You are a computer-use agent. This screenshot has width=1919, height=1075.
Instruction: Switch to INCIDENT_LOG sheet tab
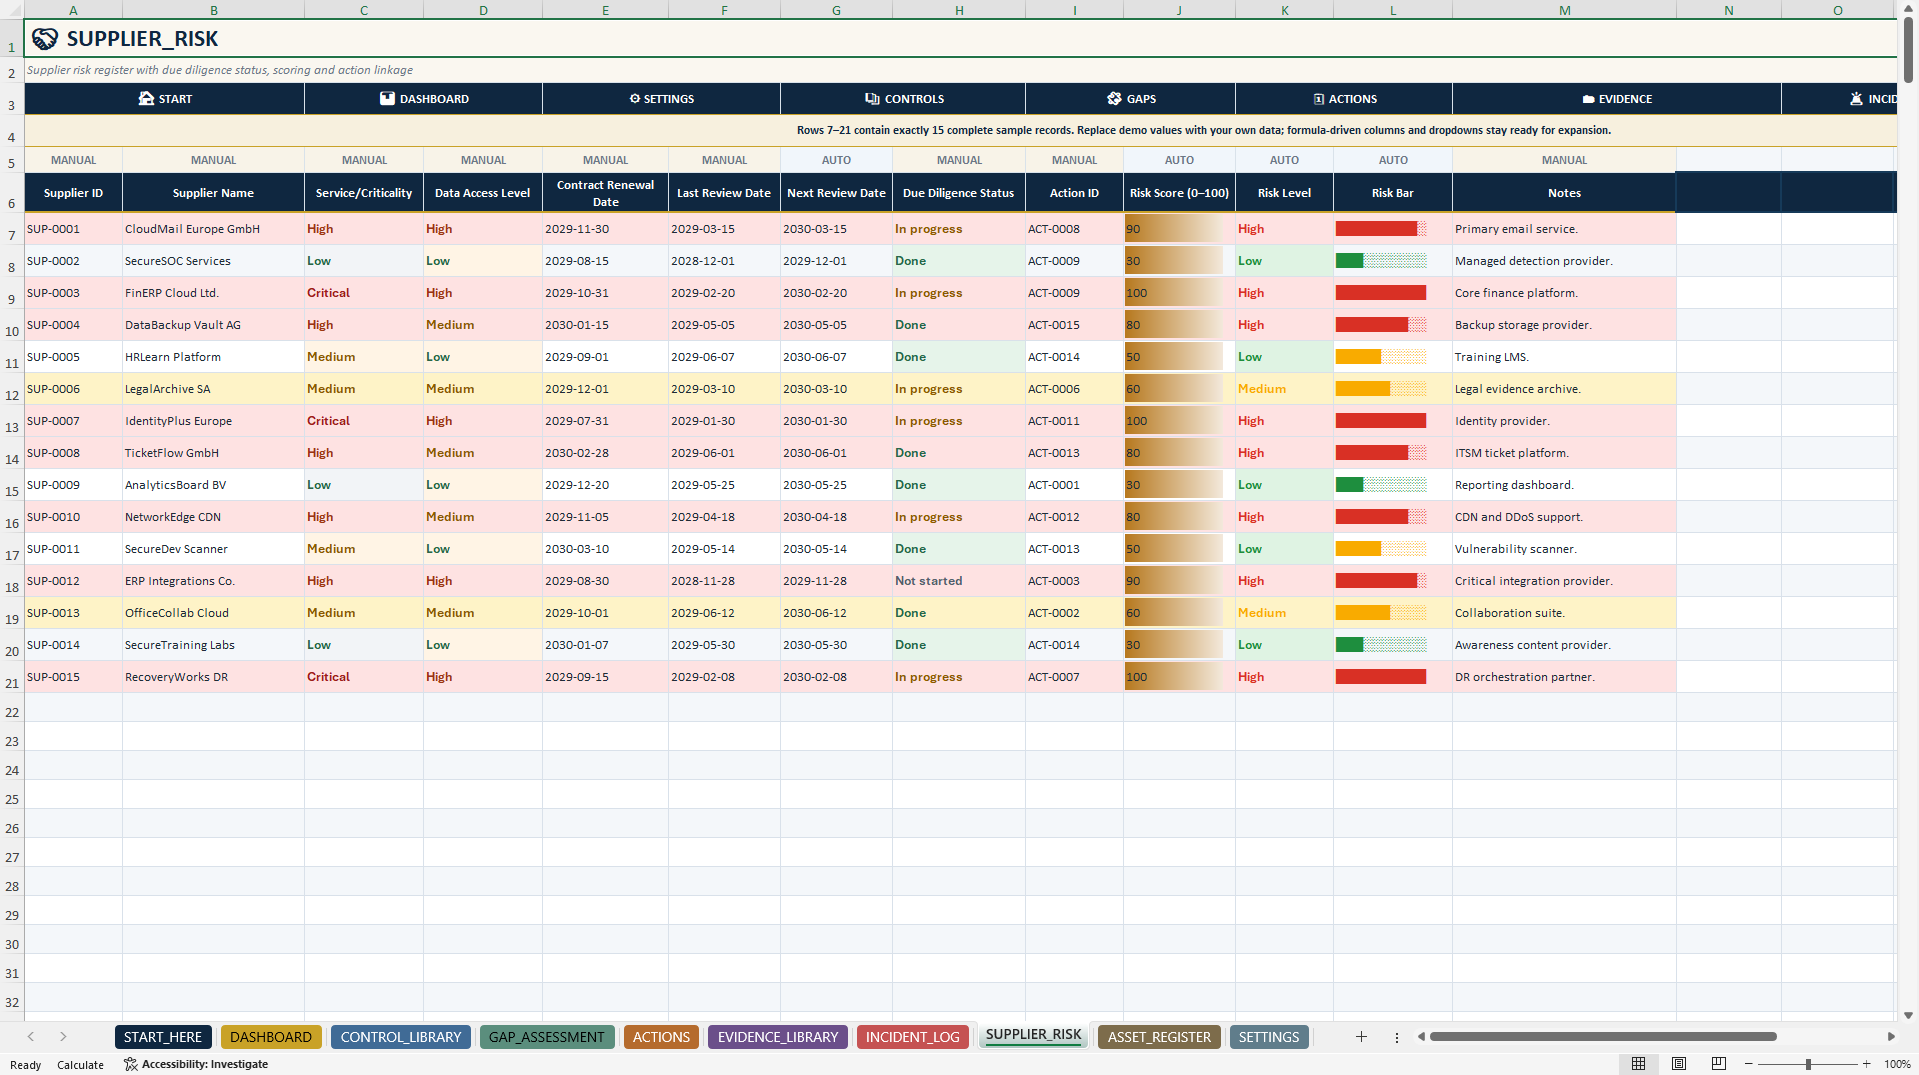[912, 1037]
